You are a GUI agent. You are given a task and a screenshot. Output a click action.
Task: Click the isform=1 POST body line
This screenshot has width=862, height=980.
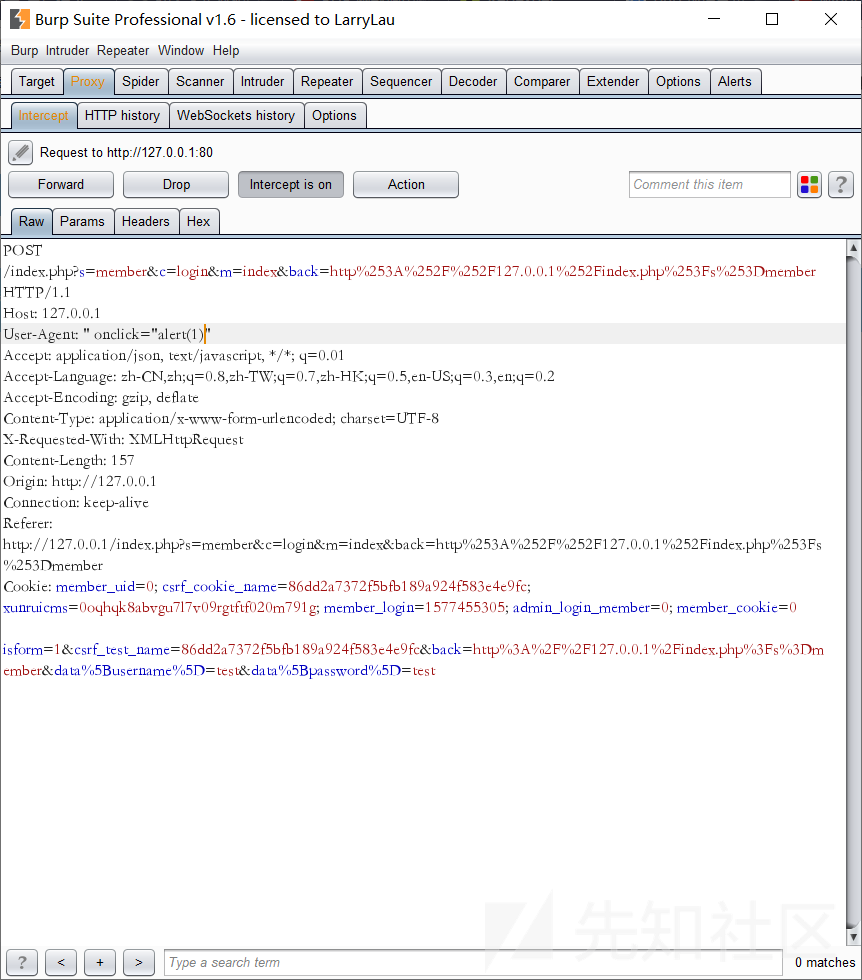[x=413, y=649]
